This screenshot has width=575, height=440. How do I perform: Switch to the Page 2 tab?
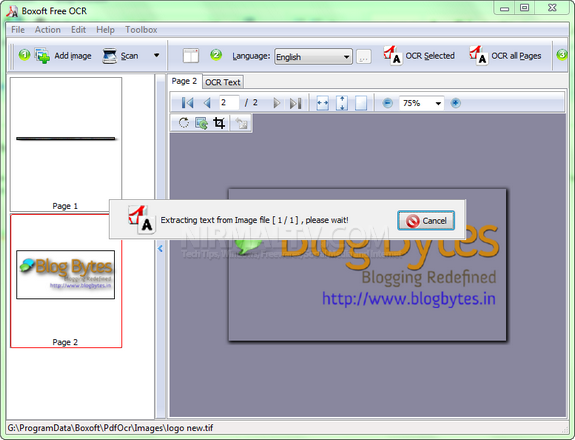[184, 81]
